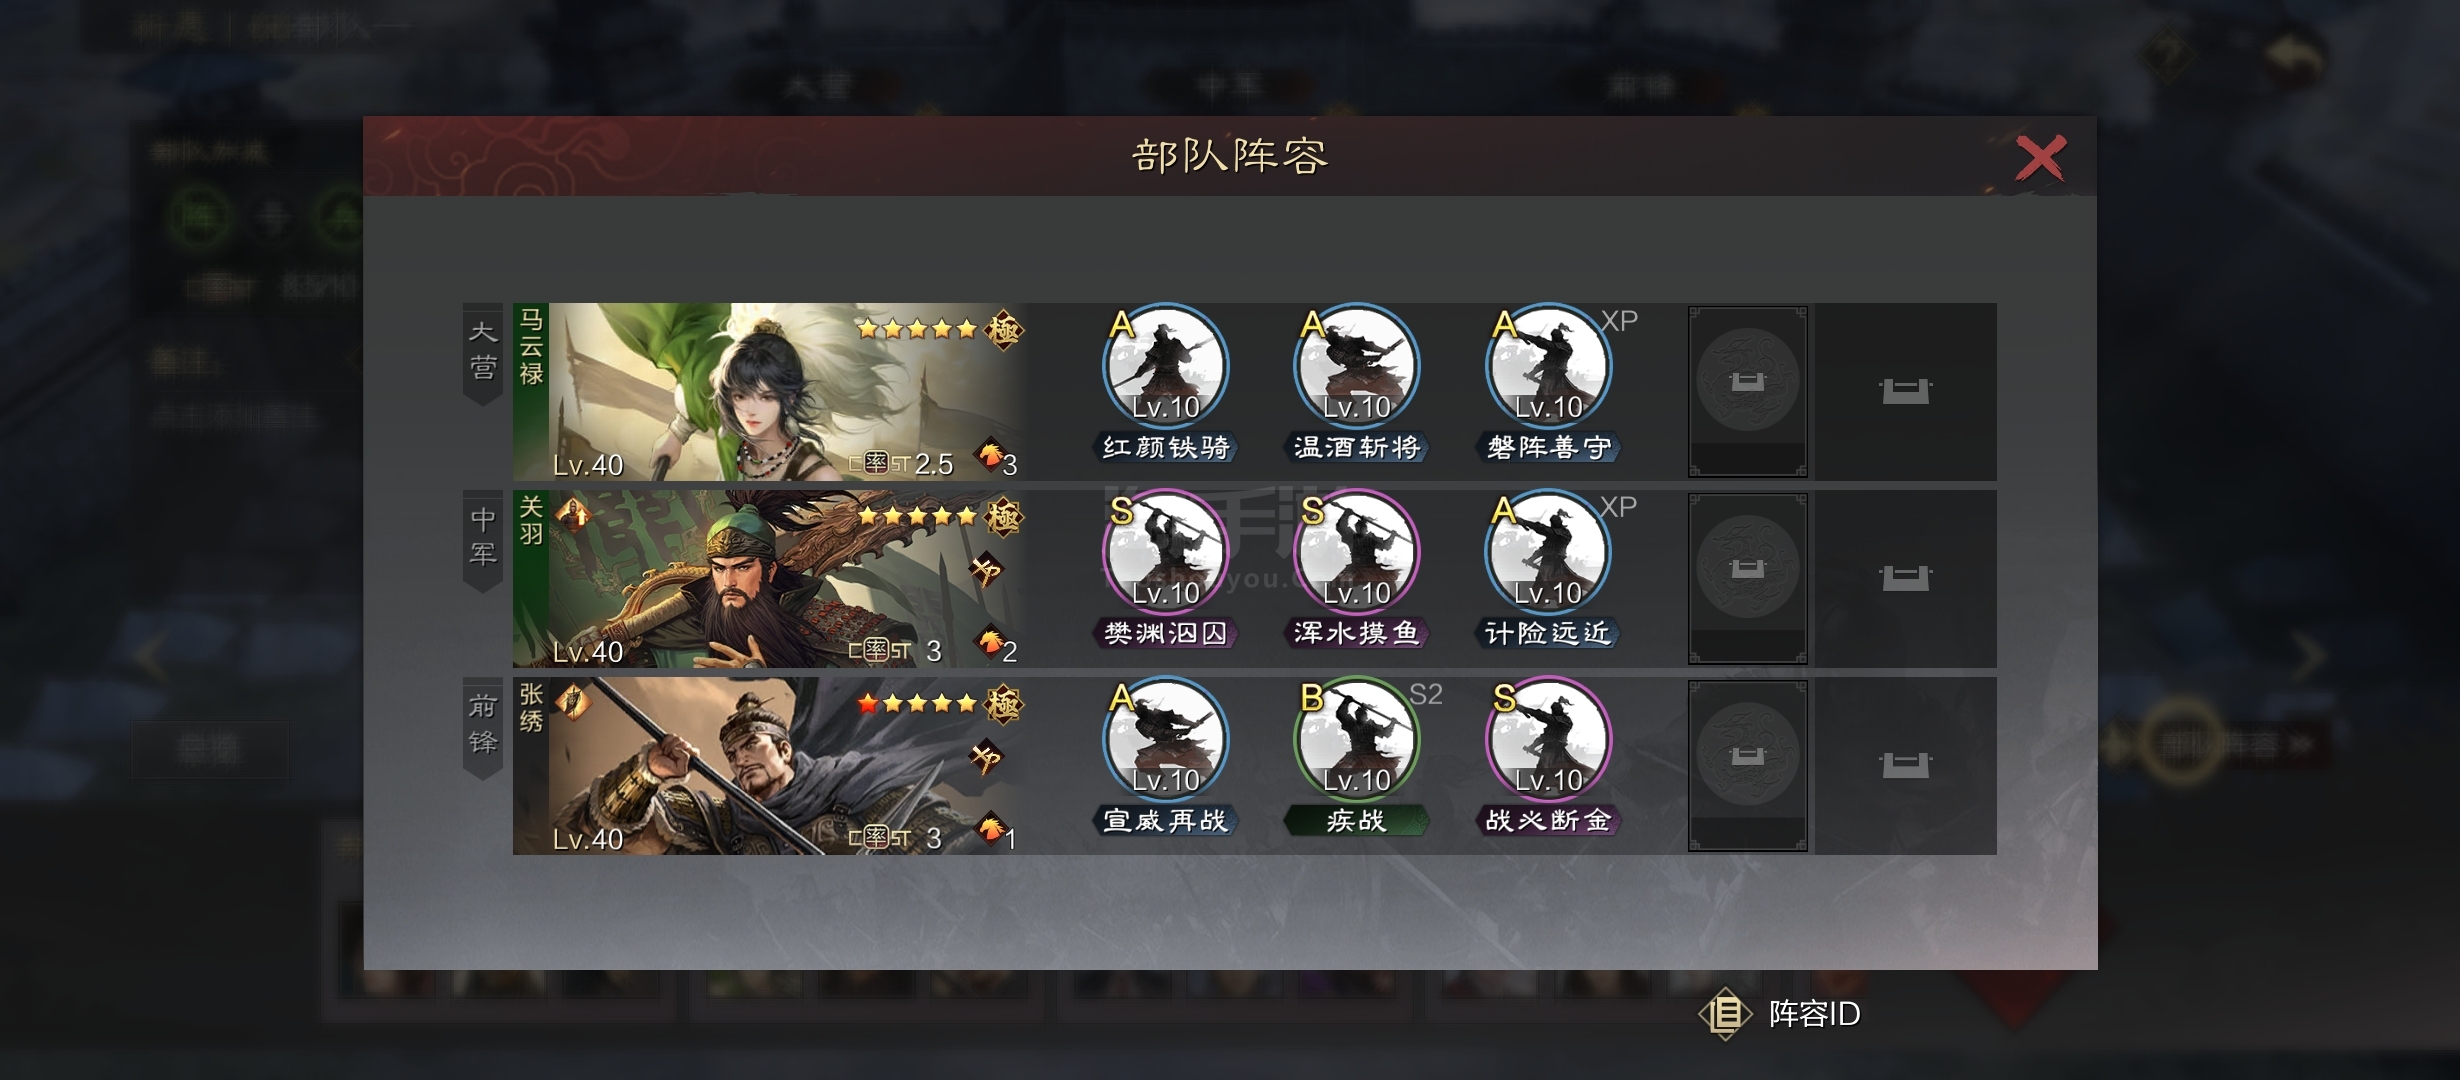This screenshot has width=2460, height=1080.
Task: Open the 战火断金 S-rank skill
Action: (1548, 740)
